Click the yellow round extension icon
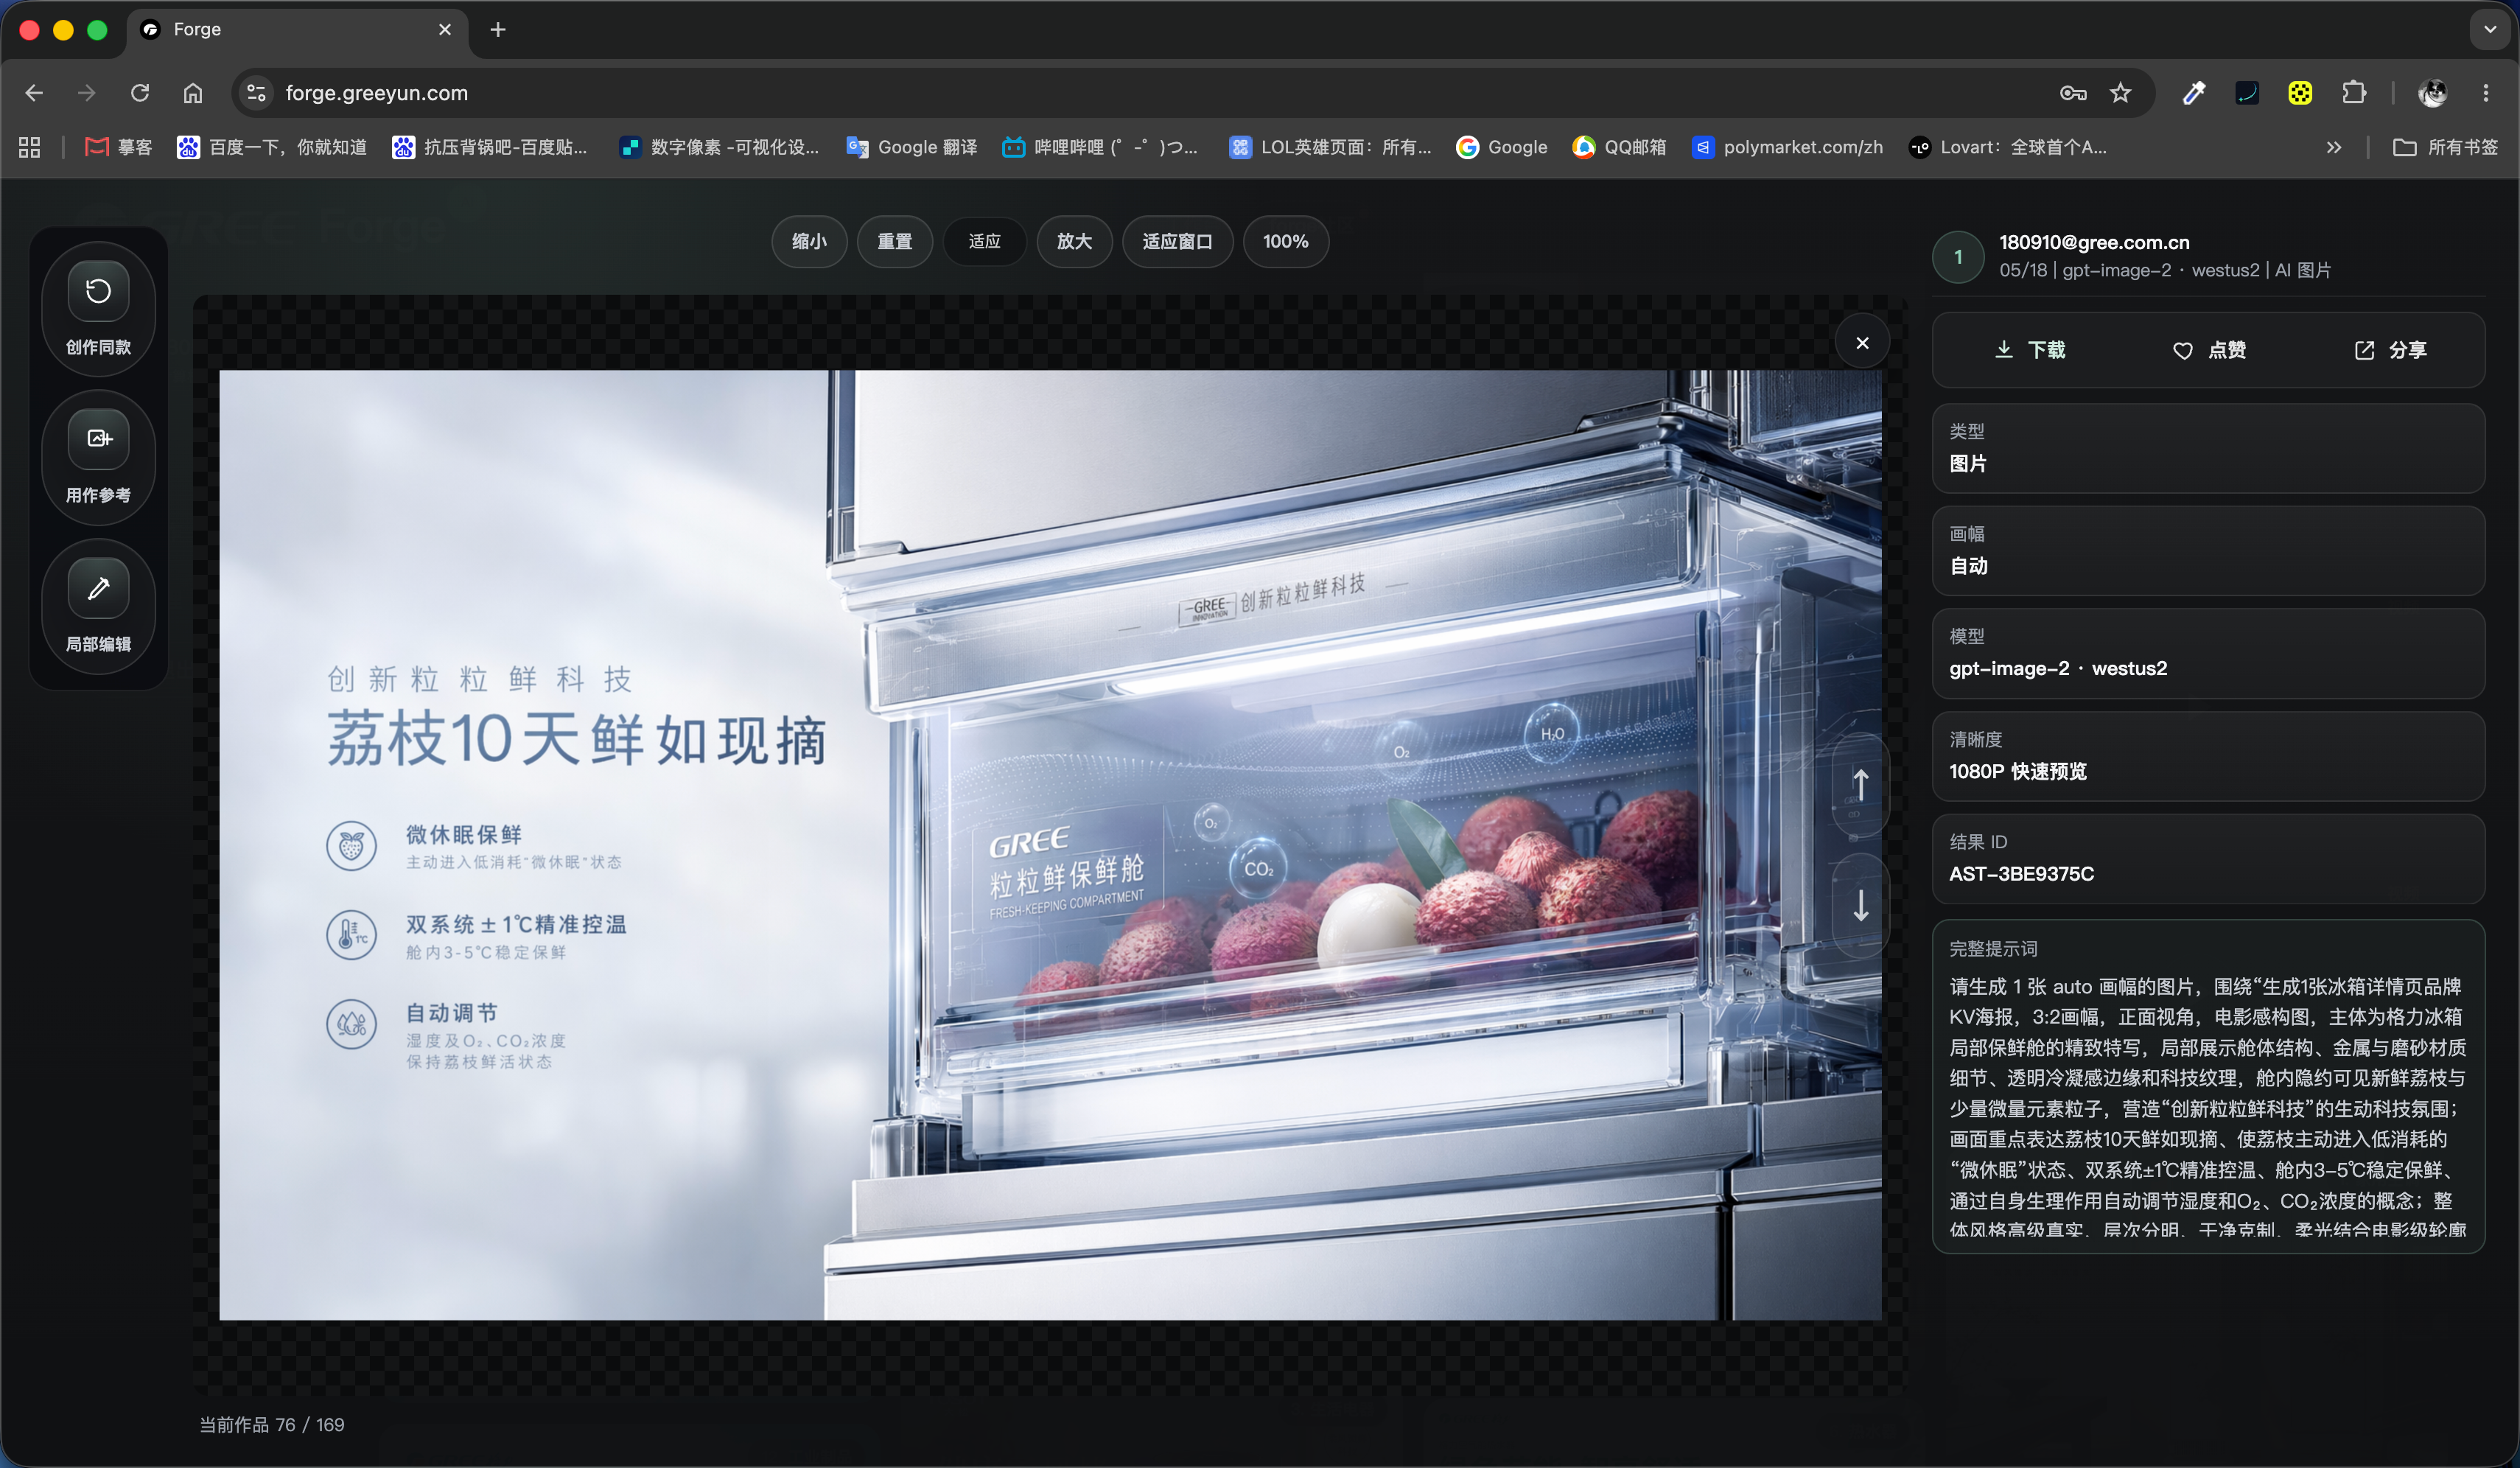The height and width of the screenshot is (1468, 2520). pyautogui.click(x=2300, y=93)
